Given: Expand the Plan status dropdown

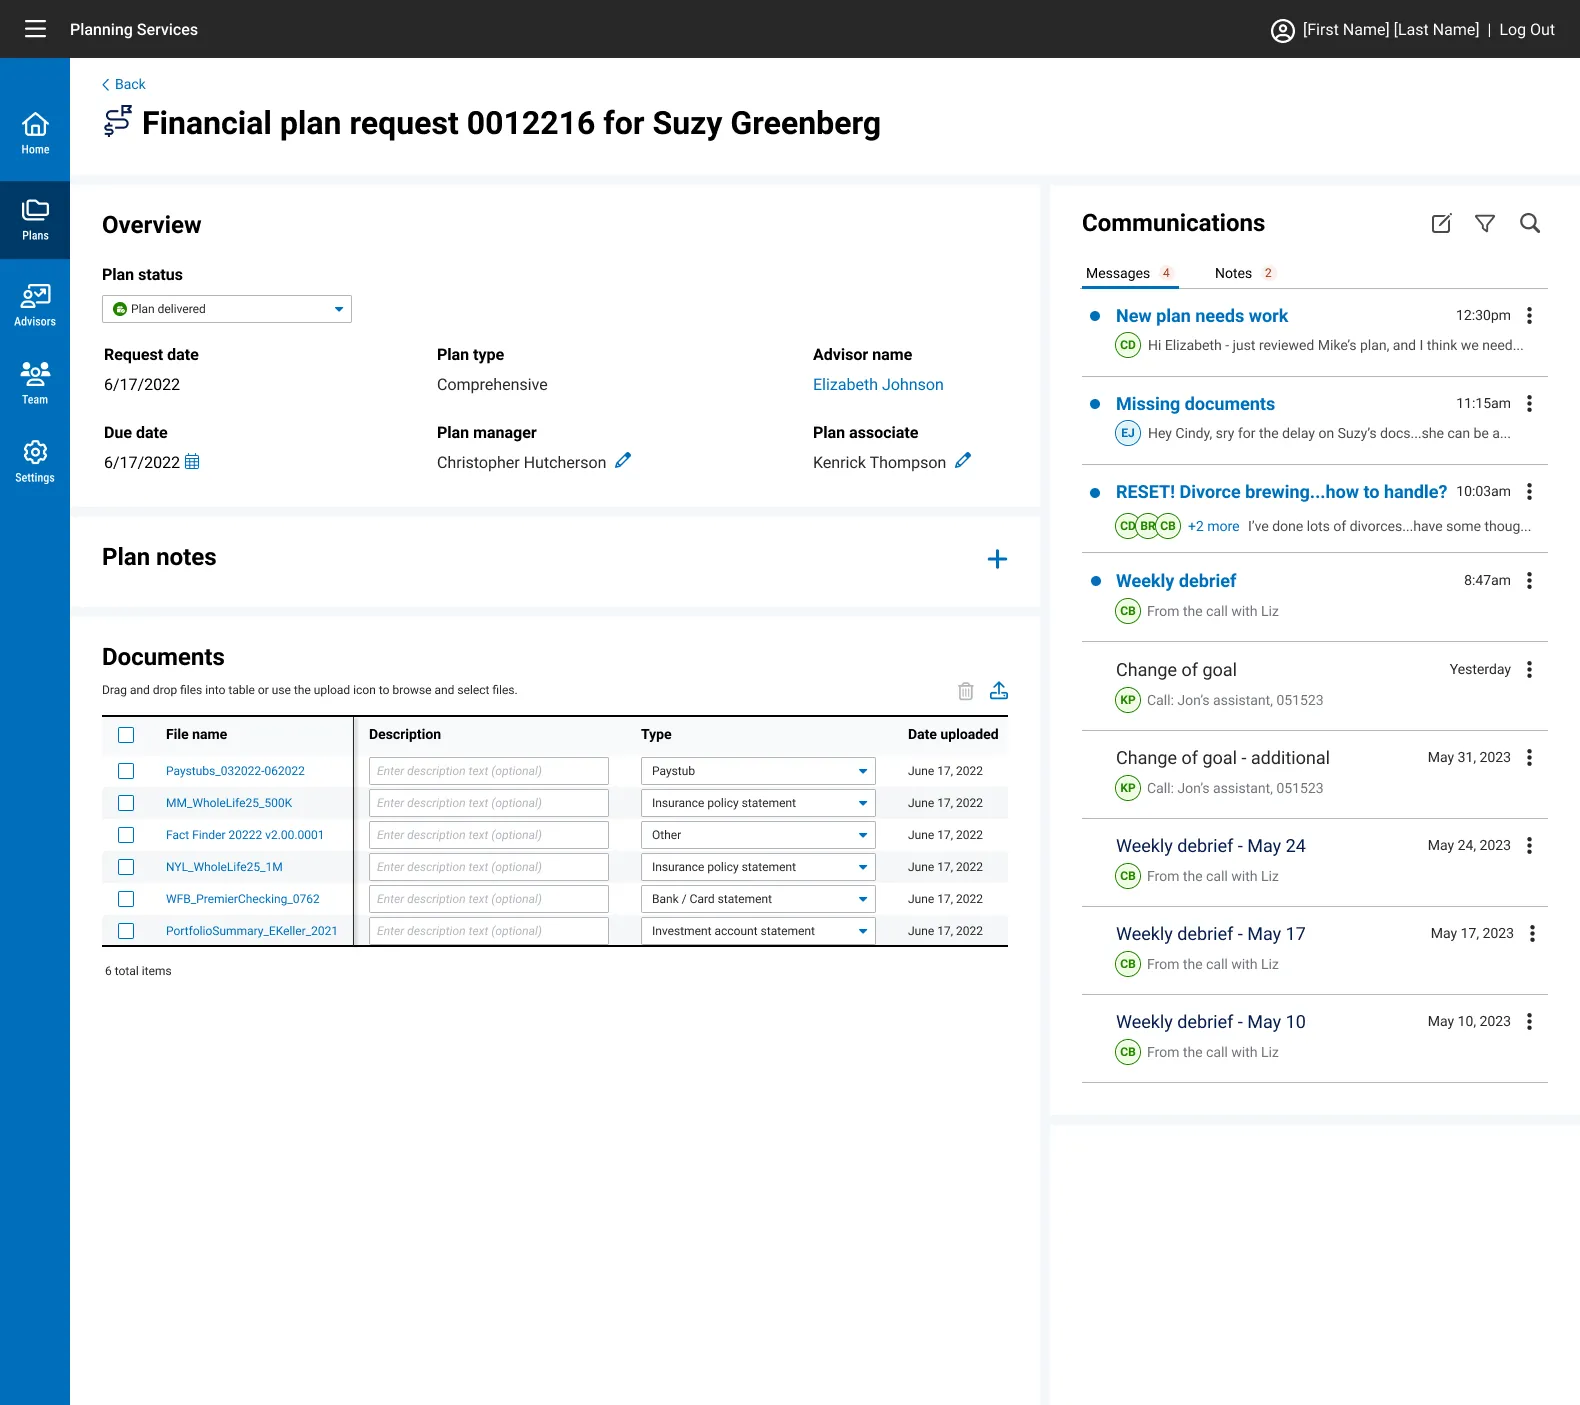Looking at the screenshot, I should pos(227,309).
